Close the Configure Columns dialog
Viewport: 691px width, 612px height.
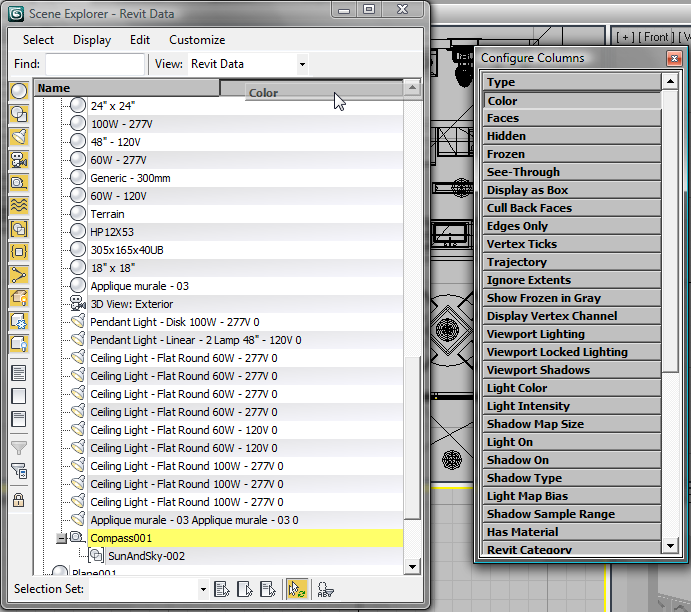click(x=674, y=58)
